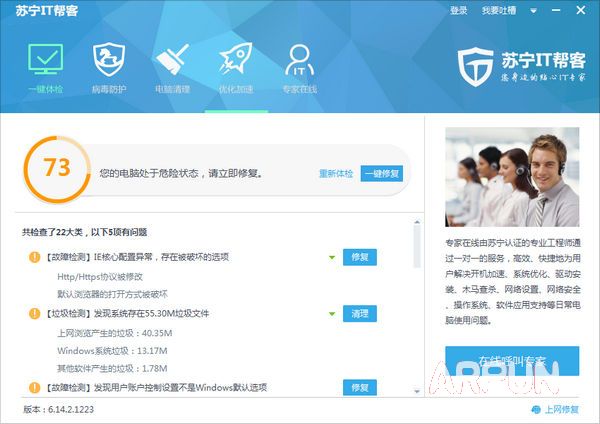Click the 默认浏览器的打开方式被破坏 entry
The image size is (600, 424).
click(112, 294)
